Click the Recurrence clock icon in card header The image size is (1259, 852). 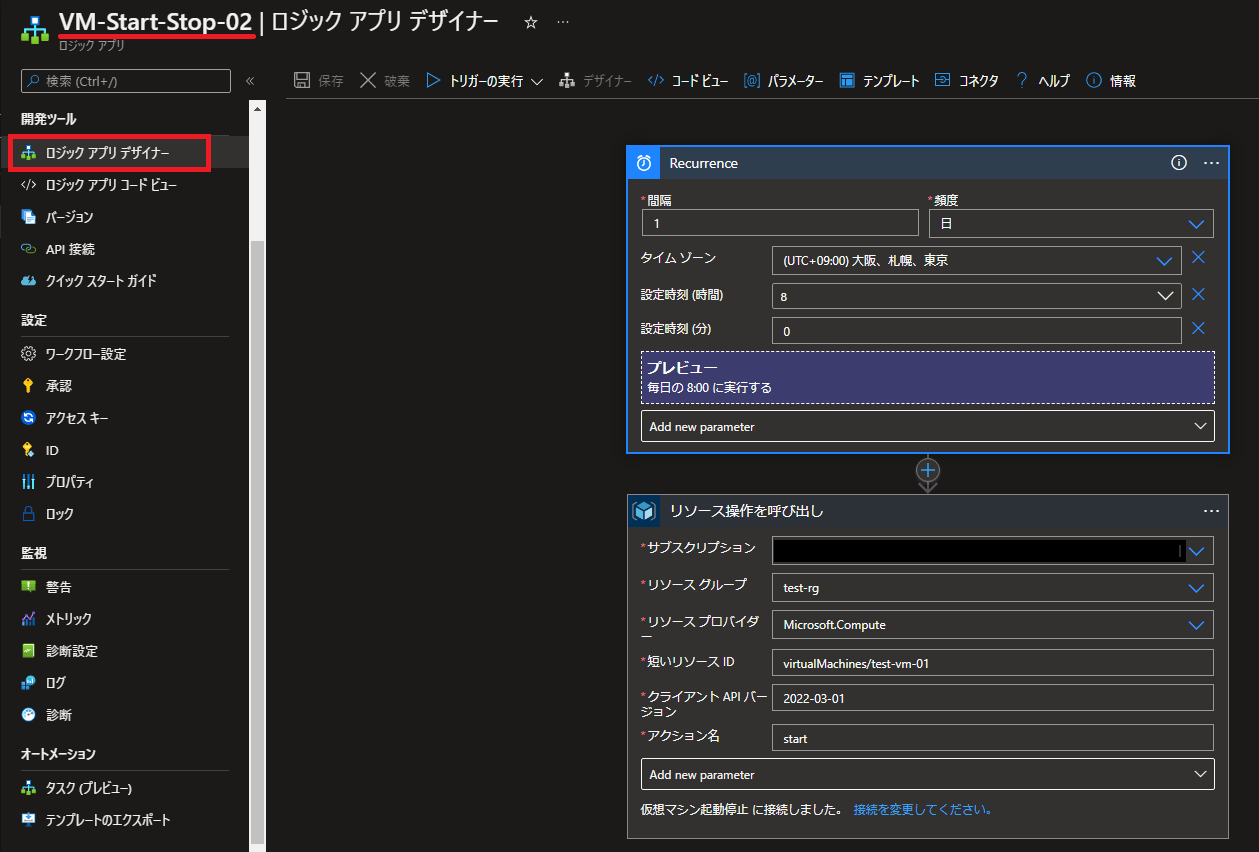pyautogui.click(x=644, y=163)
